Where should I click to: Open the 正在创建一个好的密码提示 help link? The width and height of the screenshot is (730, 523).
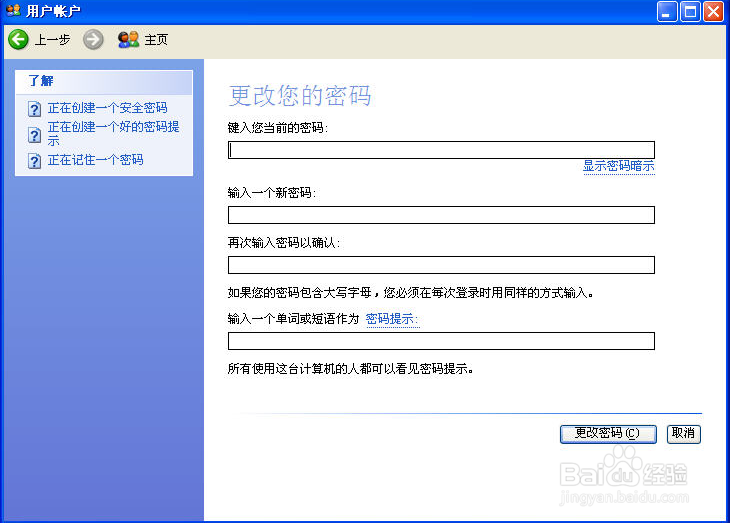click(x=114, y=134)
